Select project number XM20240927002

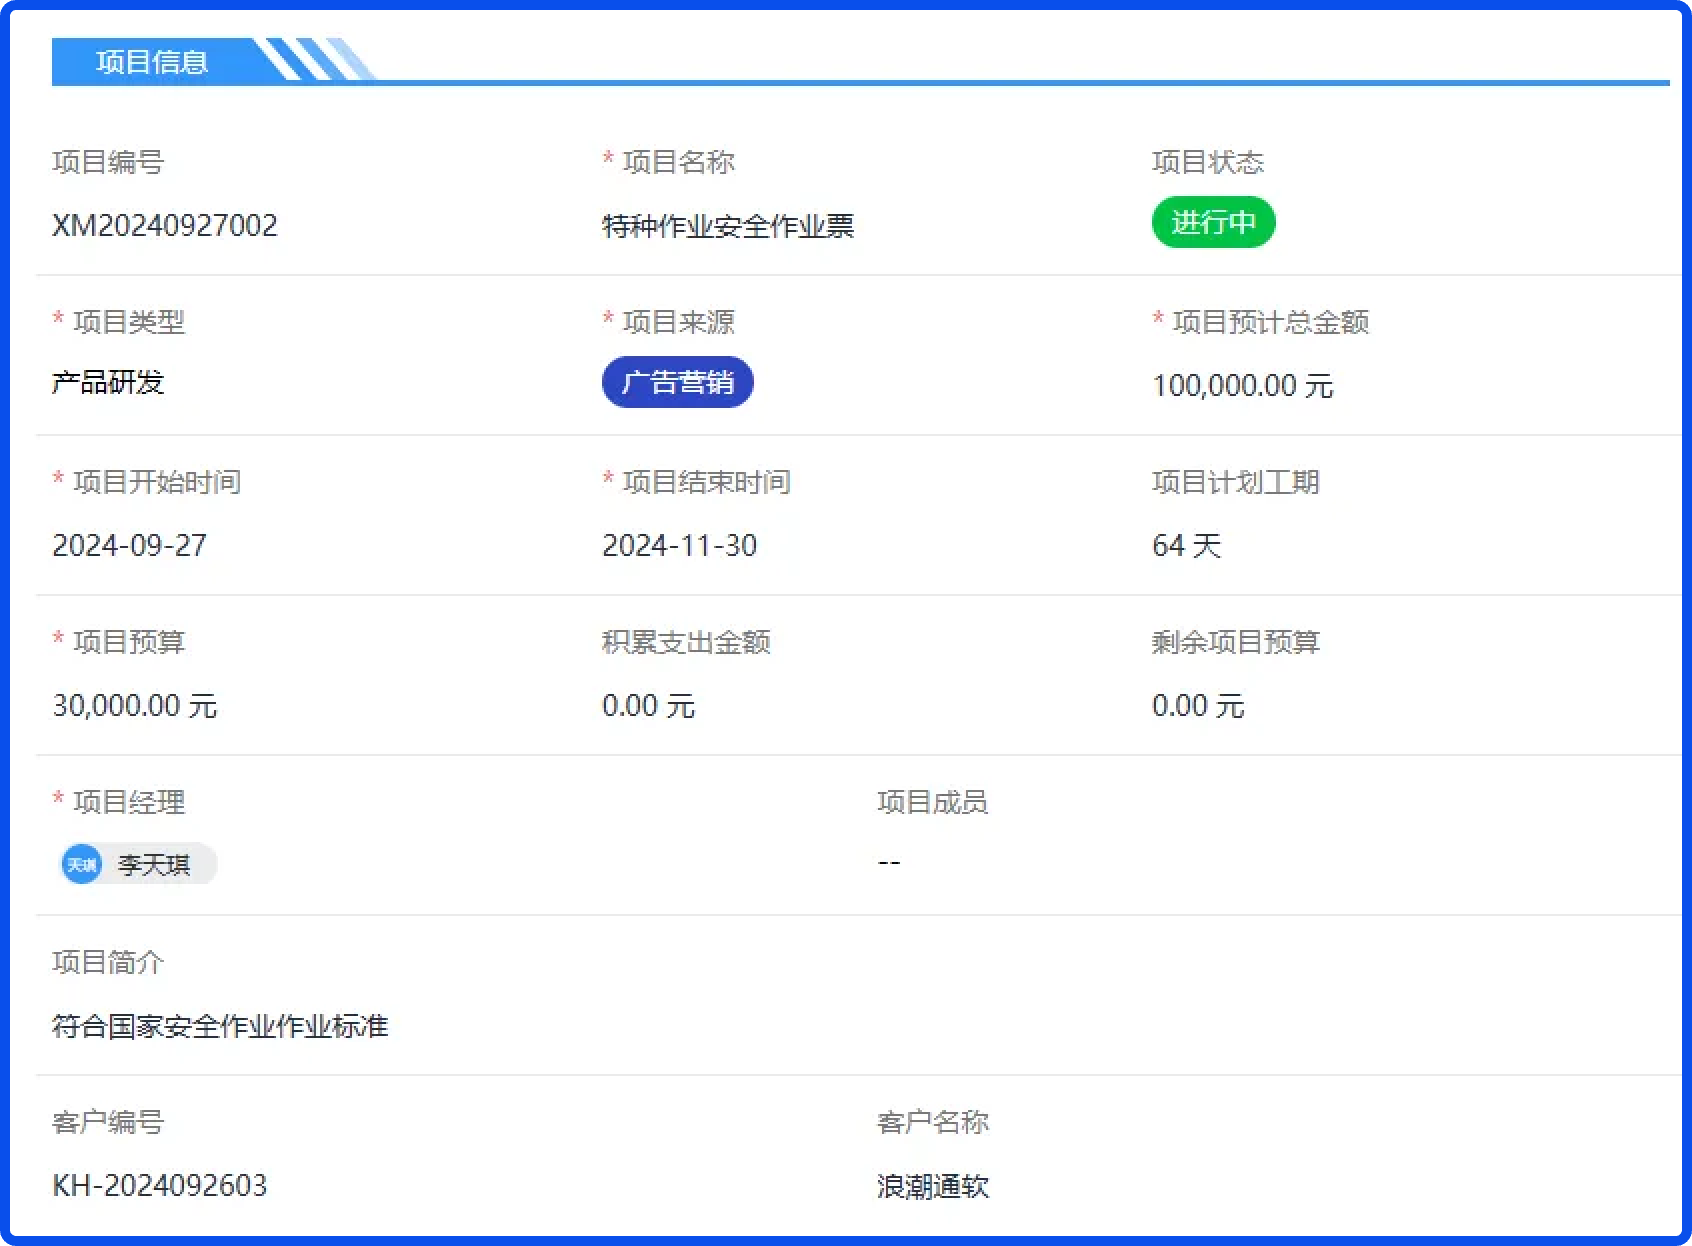pos(165,226)
